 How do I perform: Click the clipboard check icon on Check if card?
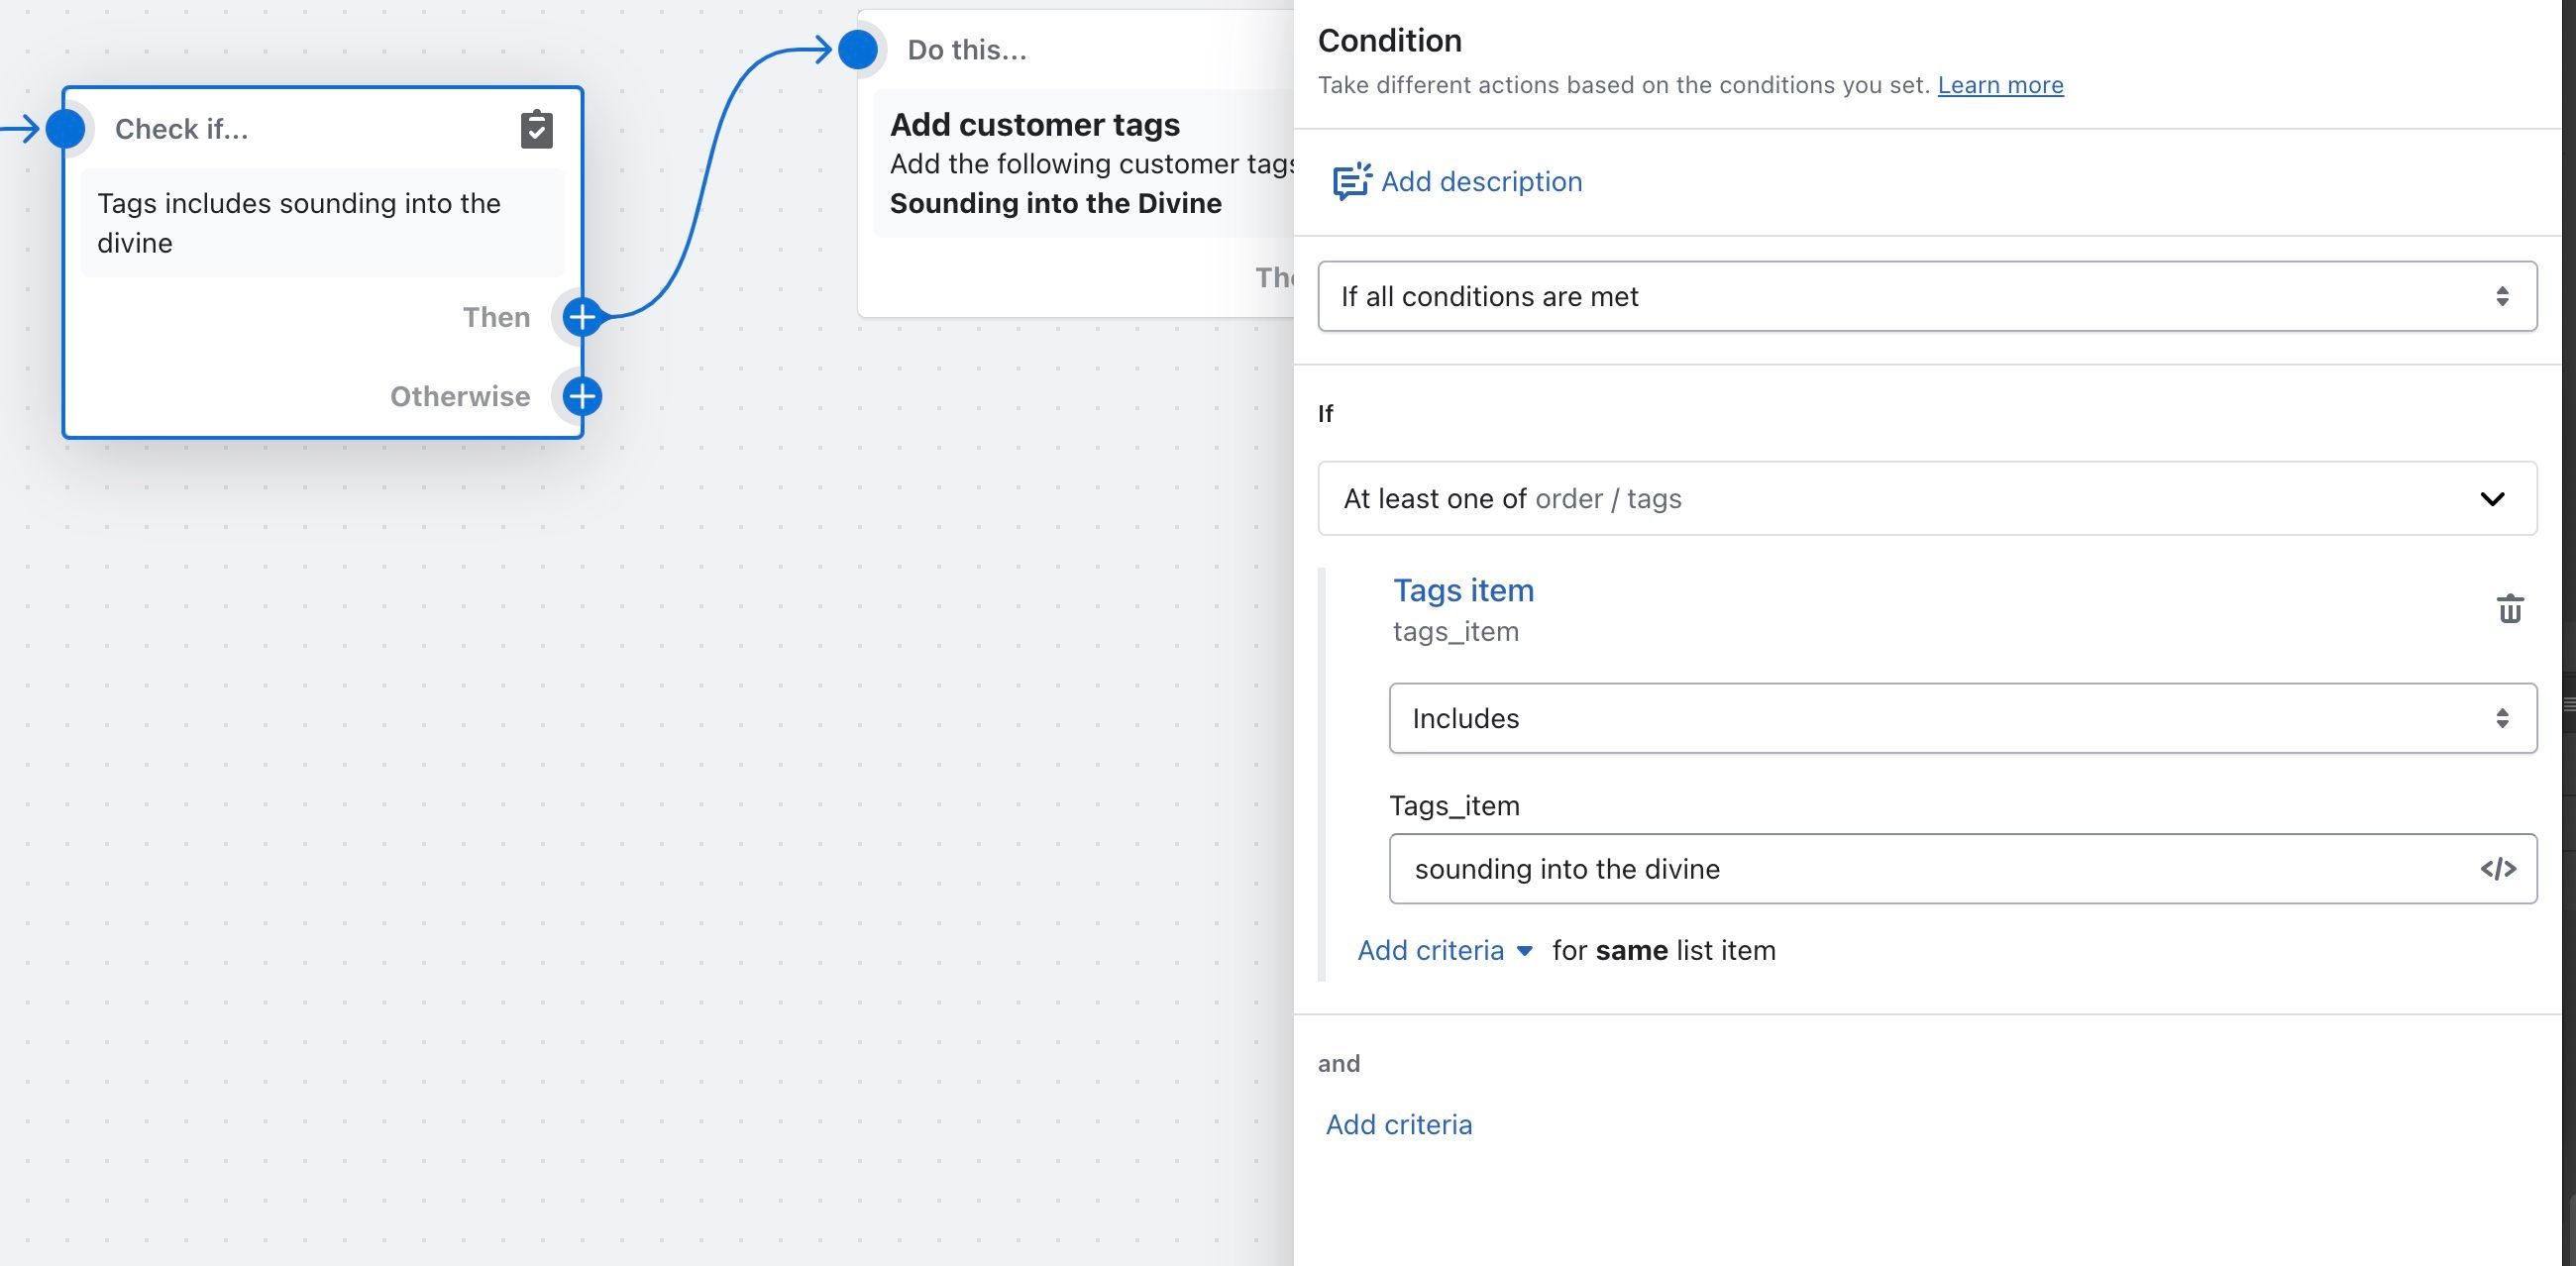pyautogui.click(x=536, y=129)
